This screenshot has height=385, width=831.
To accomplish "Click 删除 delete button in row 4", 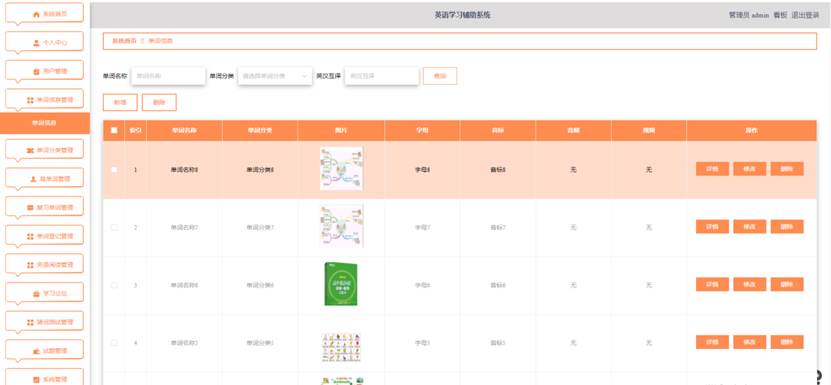I will (x=787, y=343).
